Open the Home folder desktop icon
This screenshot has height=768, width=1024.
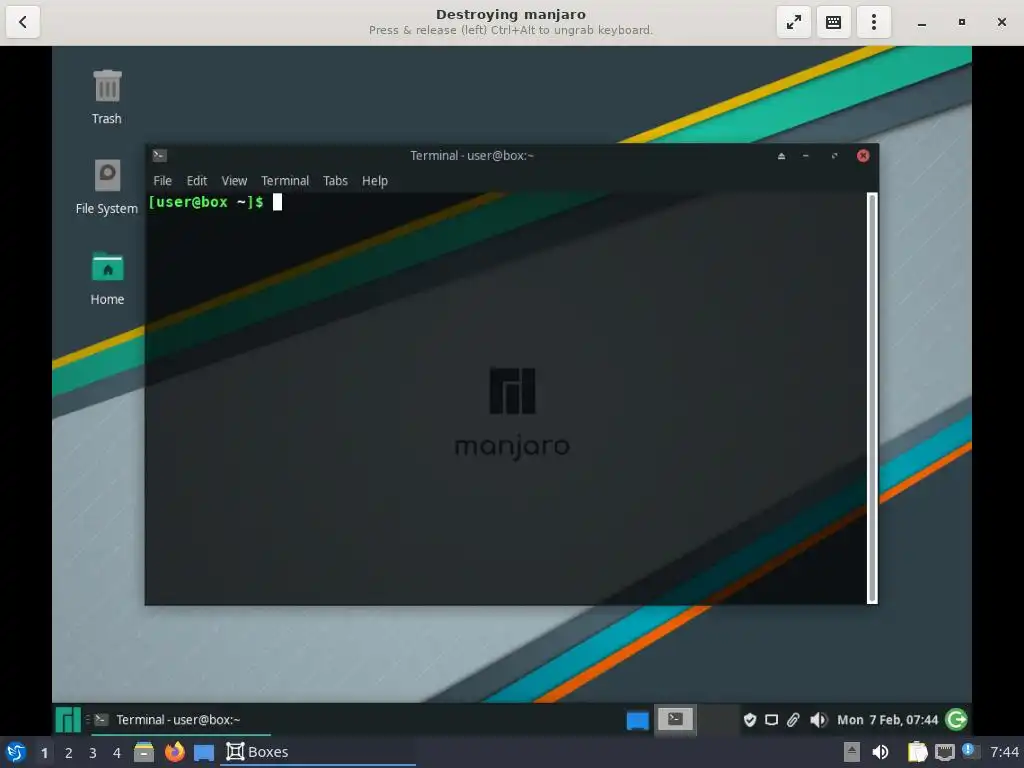point(107,278)
